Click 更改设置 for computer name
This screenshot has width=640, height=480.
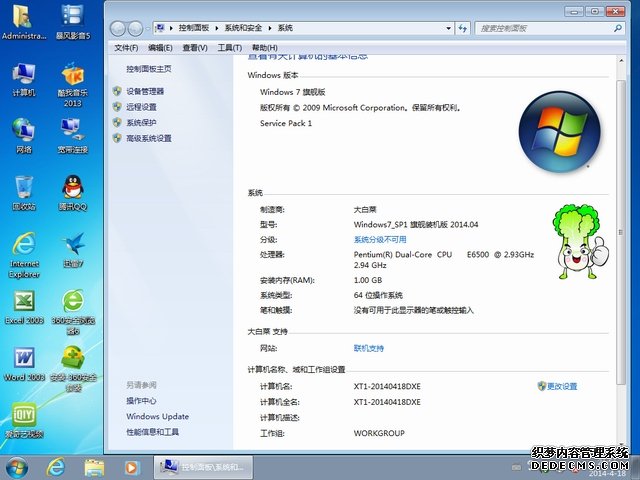pyautogui.click(x=562, y=386)
